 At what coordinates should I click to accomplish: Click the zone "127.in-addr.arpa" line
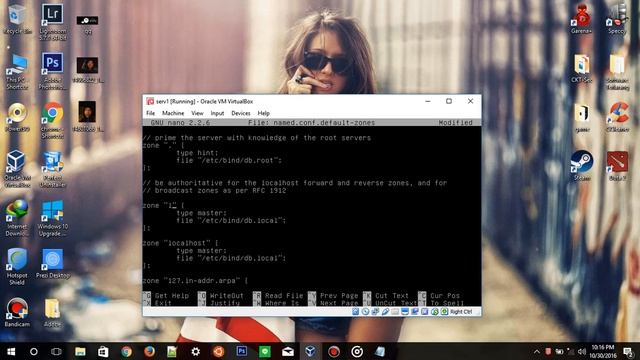pyautogui.click(x=195, y=280)
